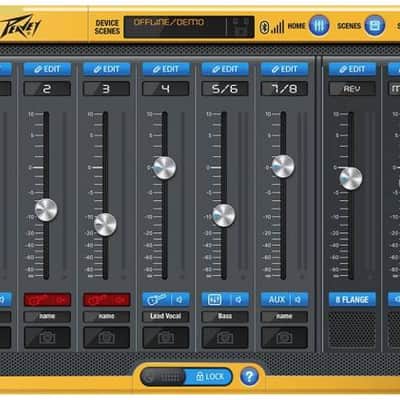Click the red instrument icon on channel 3
This screenshot has width=400, height=400.
[98, 300]
